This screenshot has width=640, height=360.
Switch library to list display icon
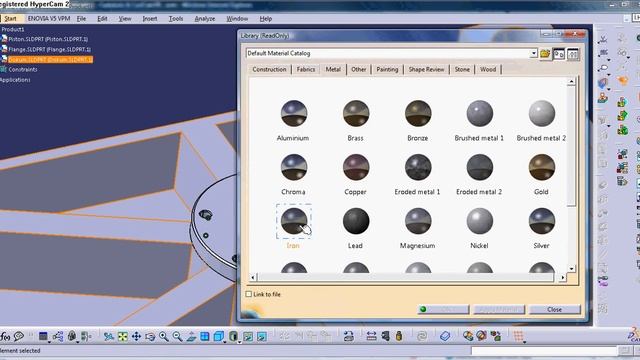coord(573,54)
